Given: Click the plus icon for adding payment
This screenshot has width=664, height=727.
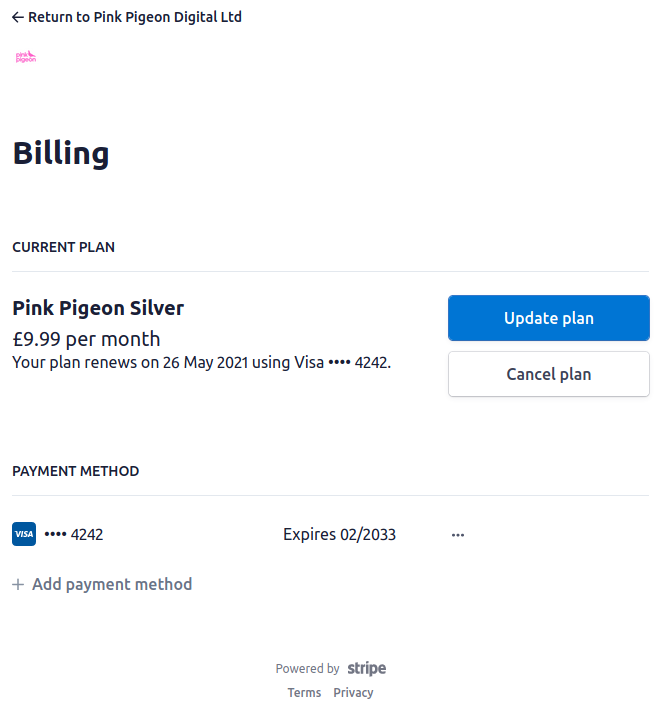Looking at the screenshot, I should (18, 584).
